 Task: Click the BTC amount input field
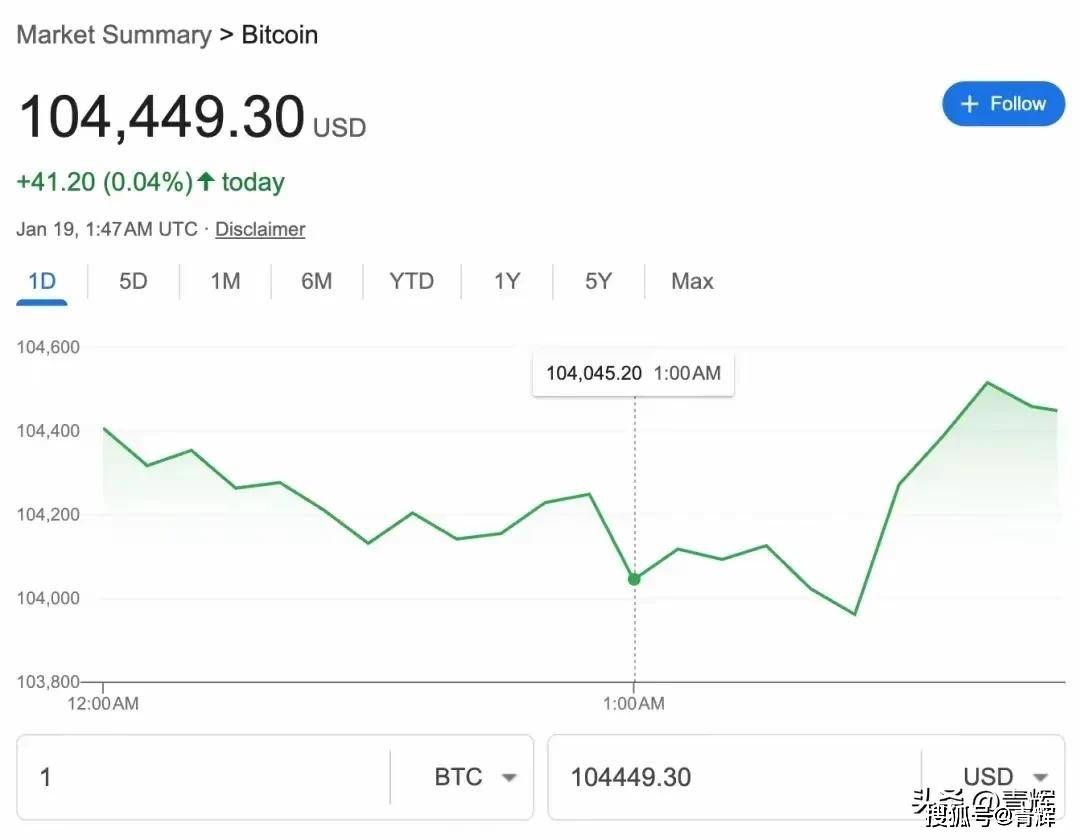point(203,777)
